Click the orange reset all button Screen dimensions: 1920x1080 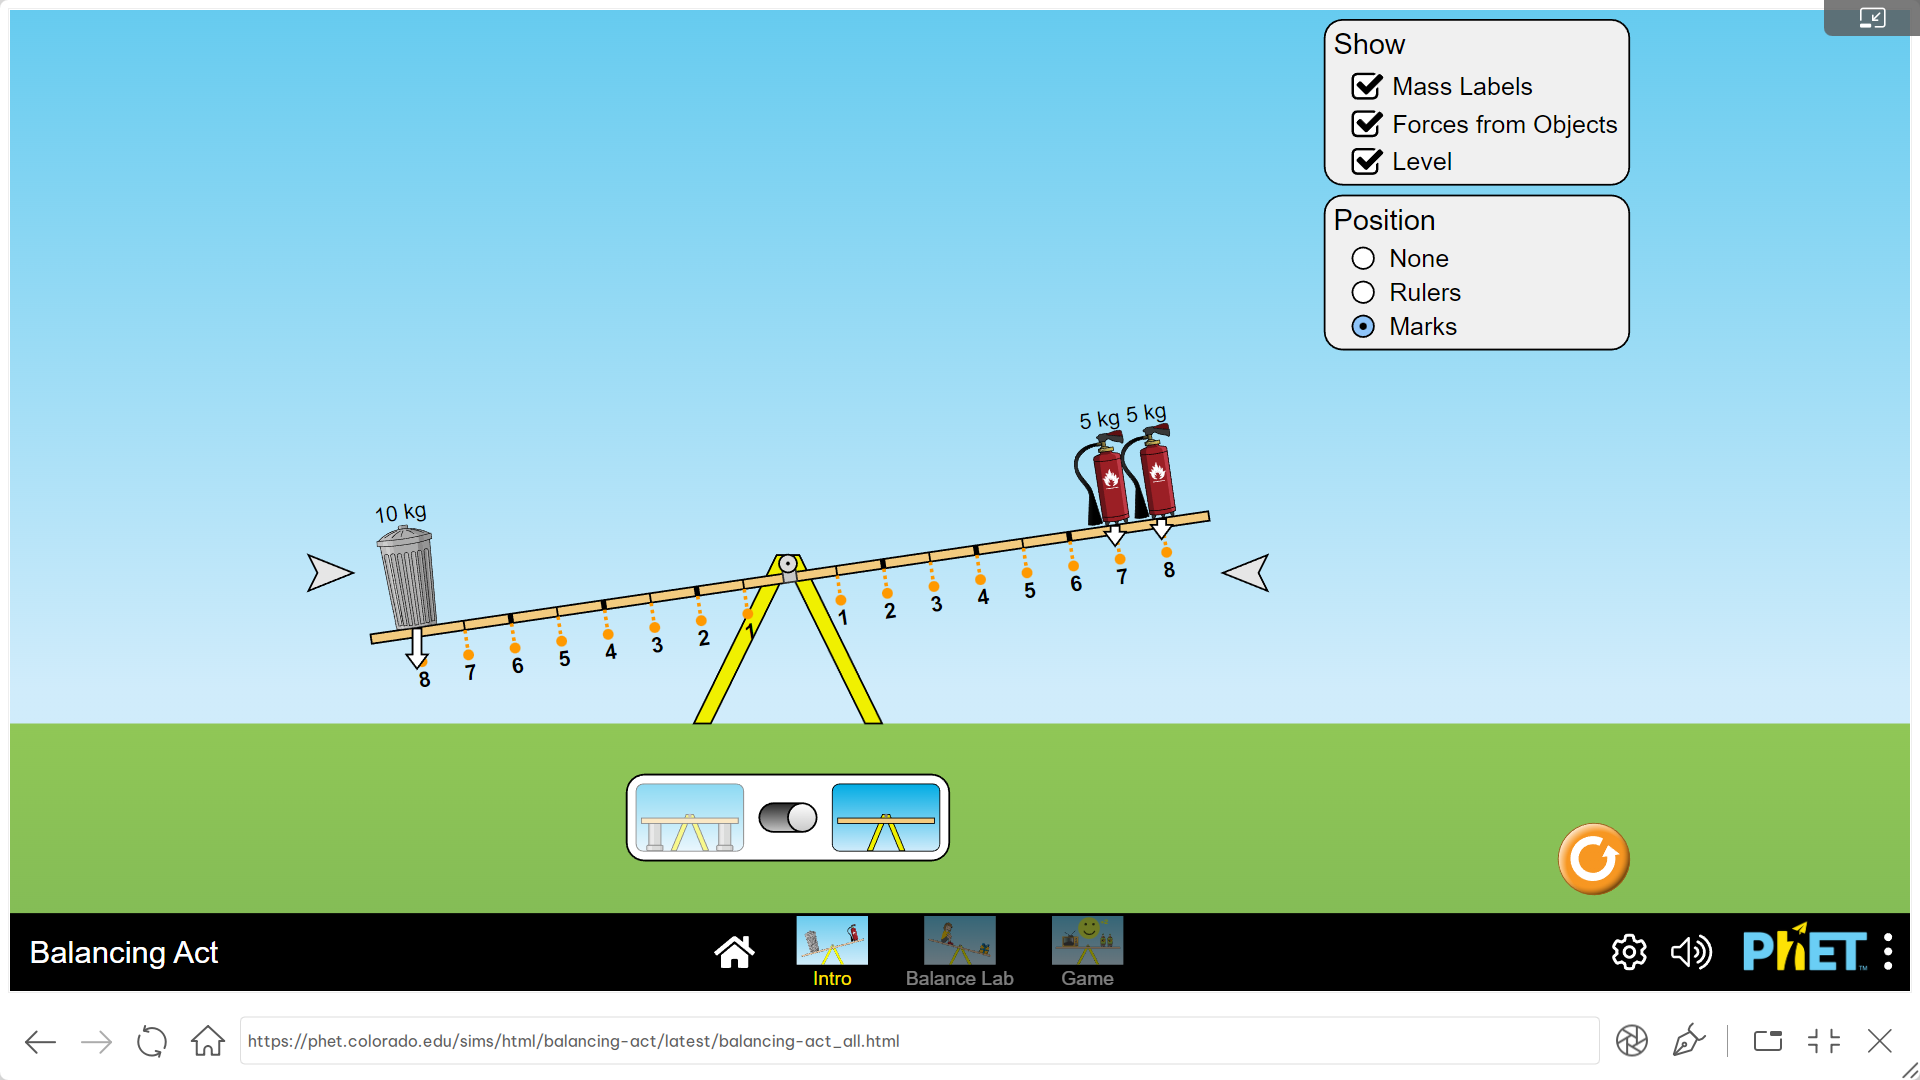(x=1593, y=859)
